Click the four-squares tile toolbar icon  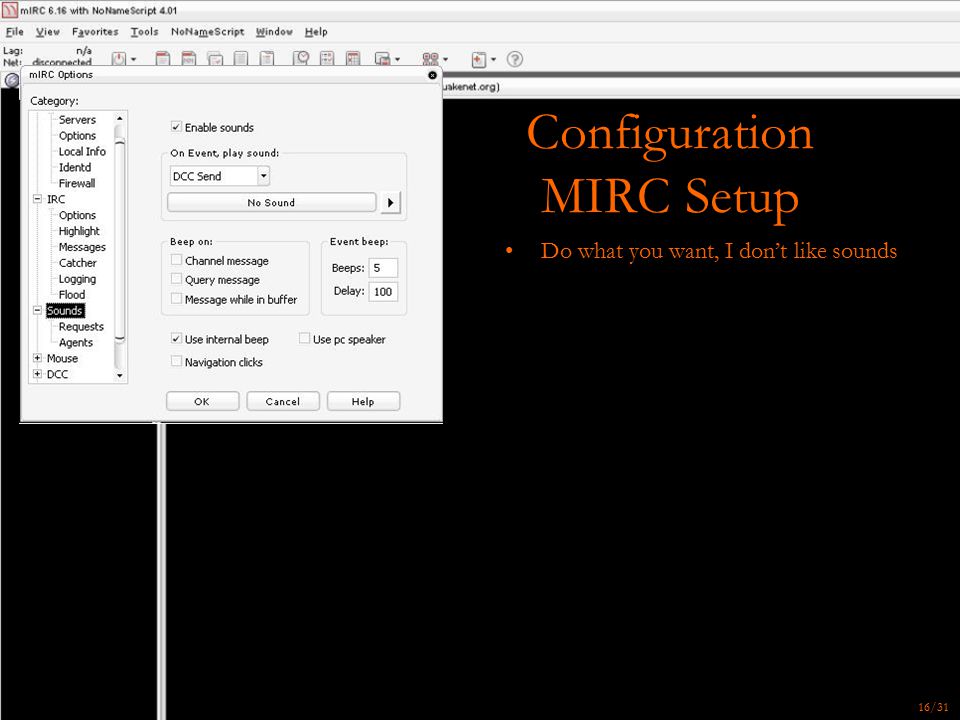click(x=430, y=59)
